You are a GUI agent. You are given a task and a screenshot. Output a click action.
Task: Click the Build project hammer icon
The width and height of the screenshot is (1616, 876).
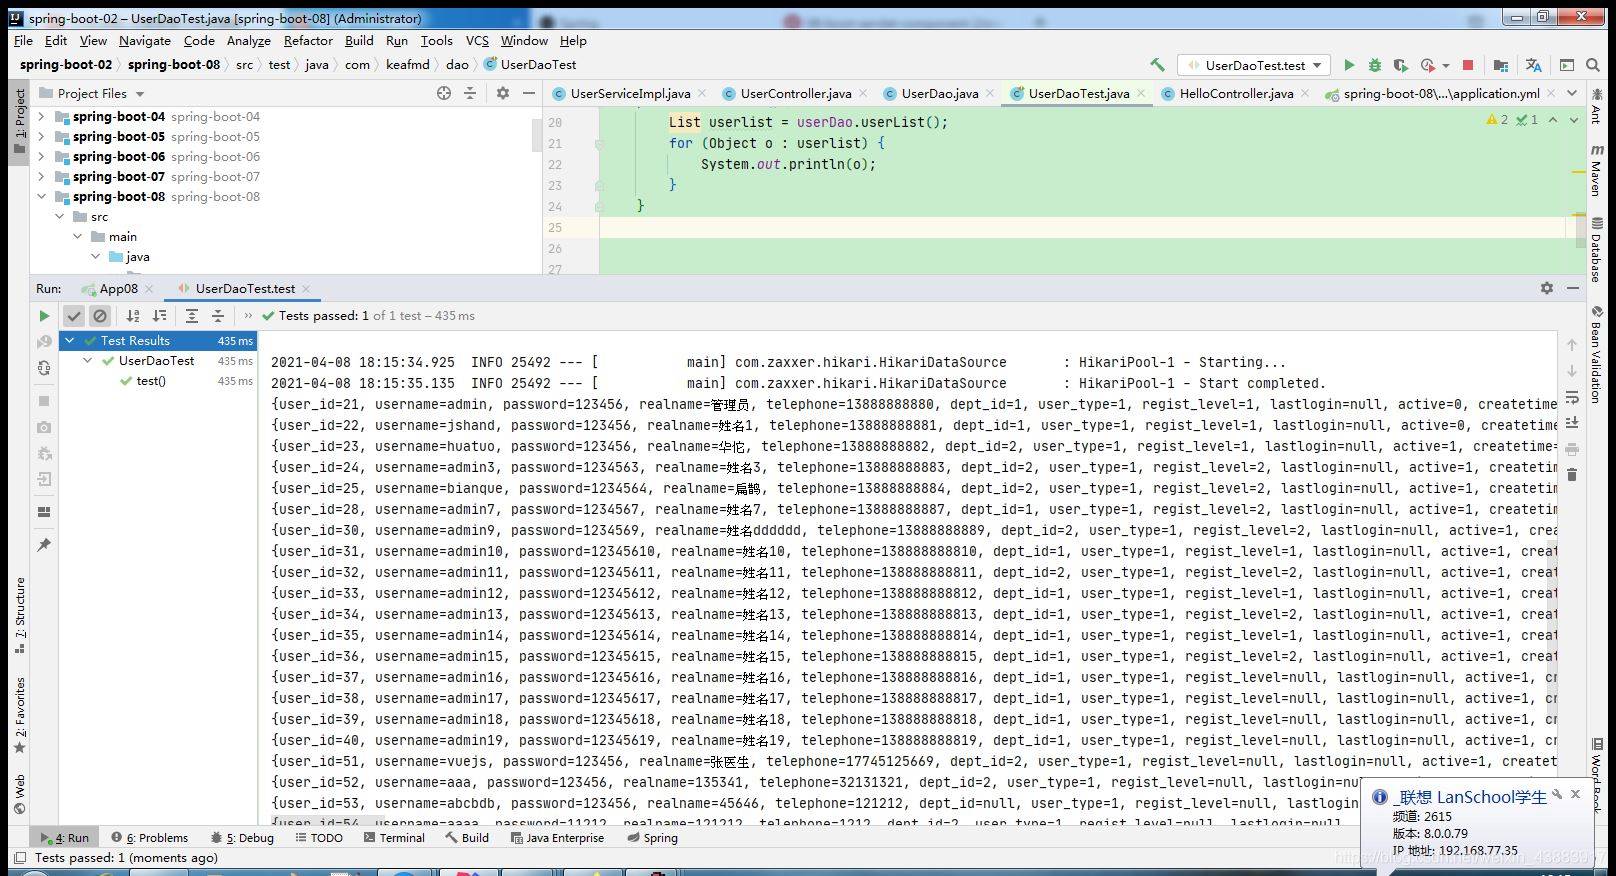click(x=1157, y=65)
